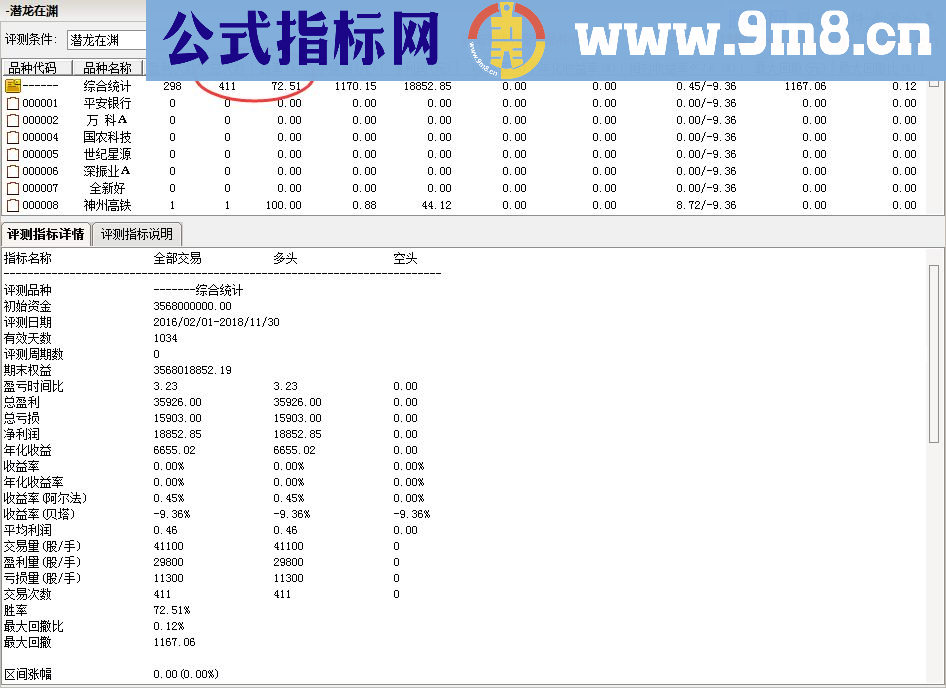Click the 品种名称 column header
The width and height of the screenshot is (946, 688).
(x=108, y=67)
